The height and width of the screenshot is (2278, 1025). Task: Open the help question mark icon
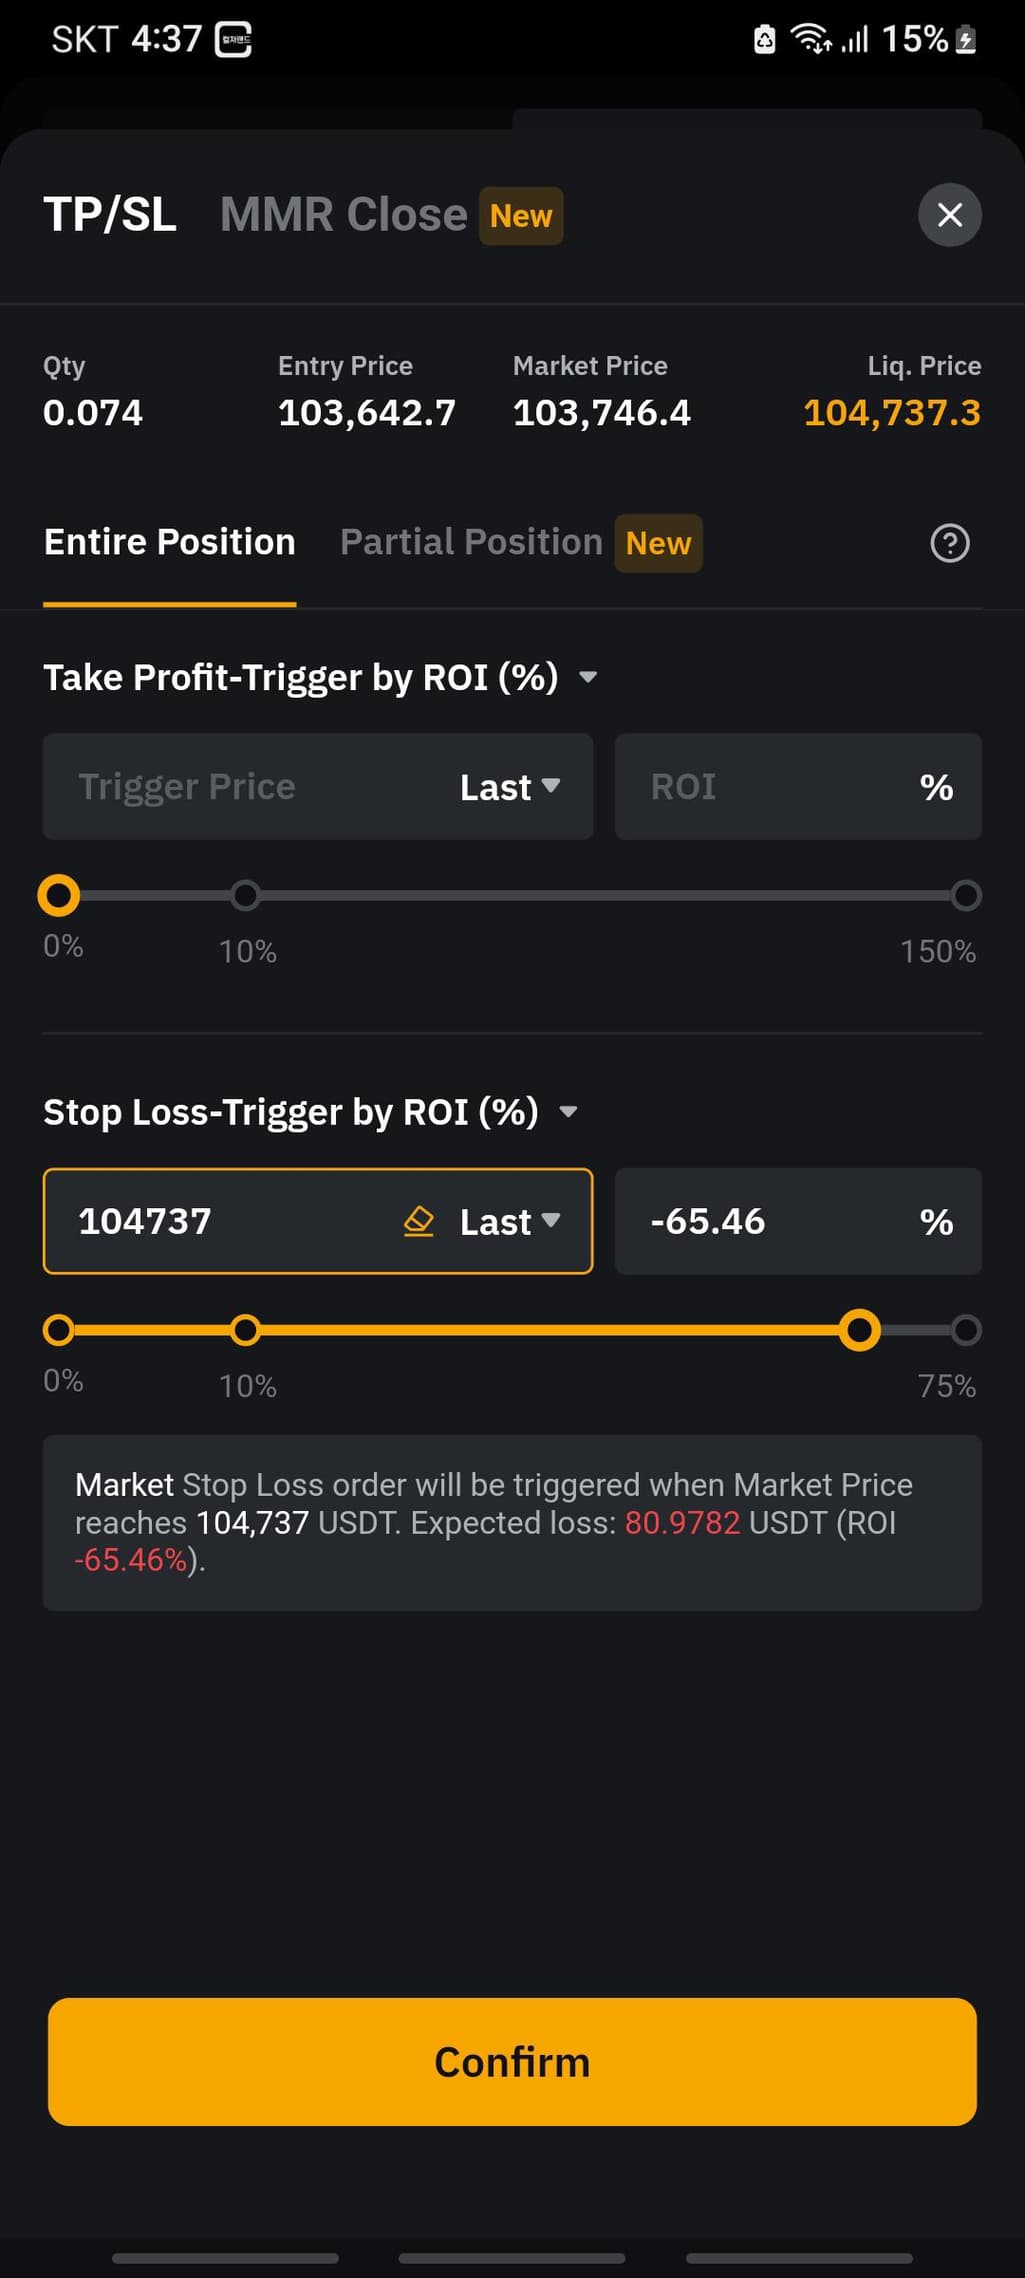[949, 543]
